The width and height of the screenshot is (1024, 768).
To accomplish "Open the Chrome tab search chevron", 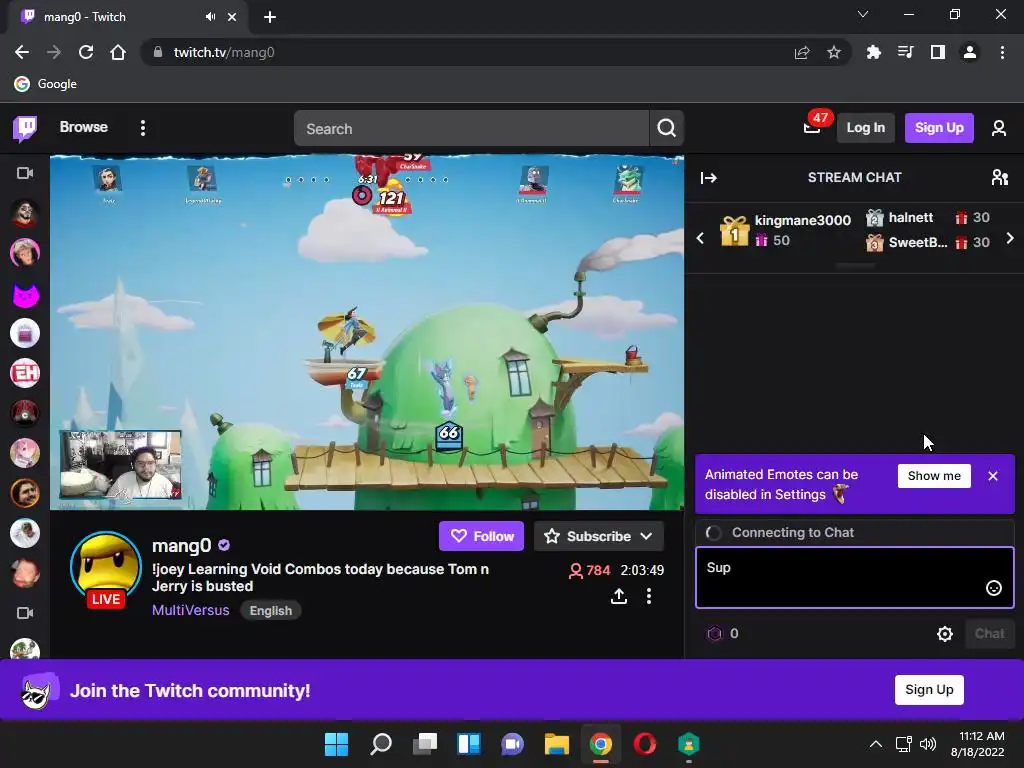I will click(x=863, y=14).
